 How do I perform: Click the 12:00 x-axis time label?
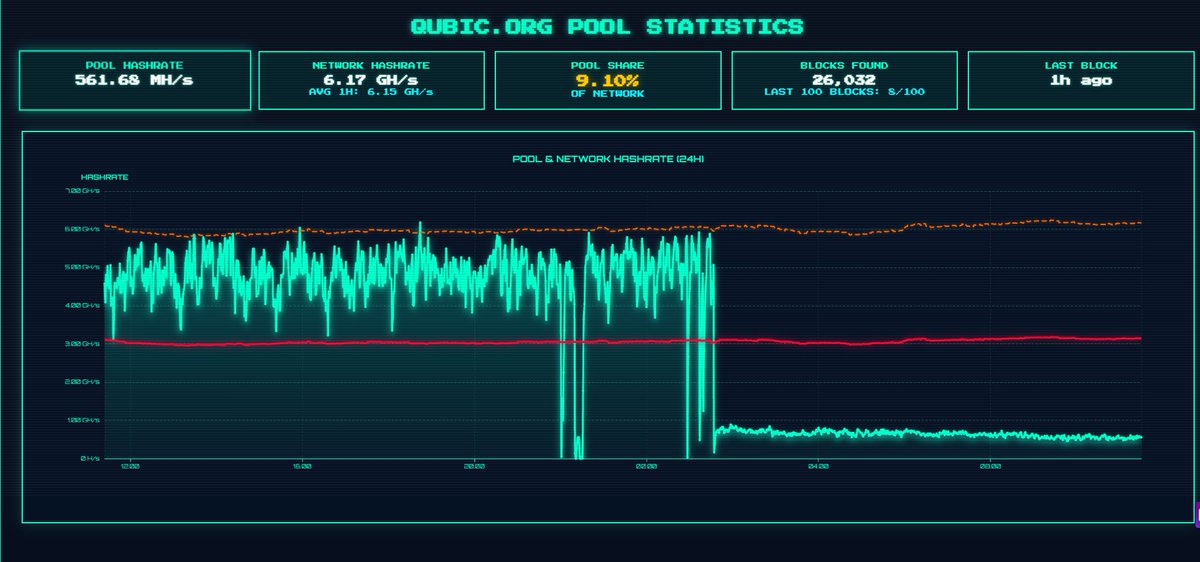(130, 466)
